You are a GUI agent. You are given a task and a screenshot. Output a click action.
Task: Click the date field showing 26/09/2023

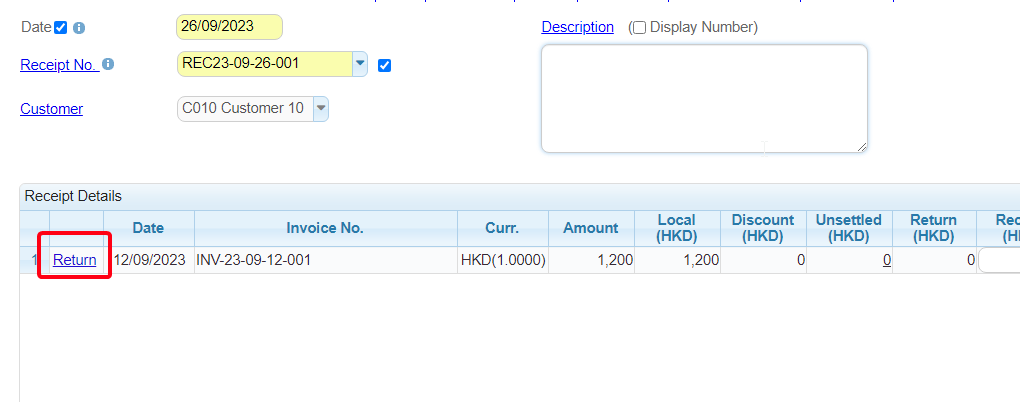(229, 27)
